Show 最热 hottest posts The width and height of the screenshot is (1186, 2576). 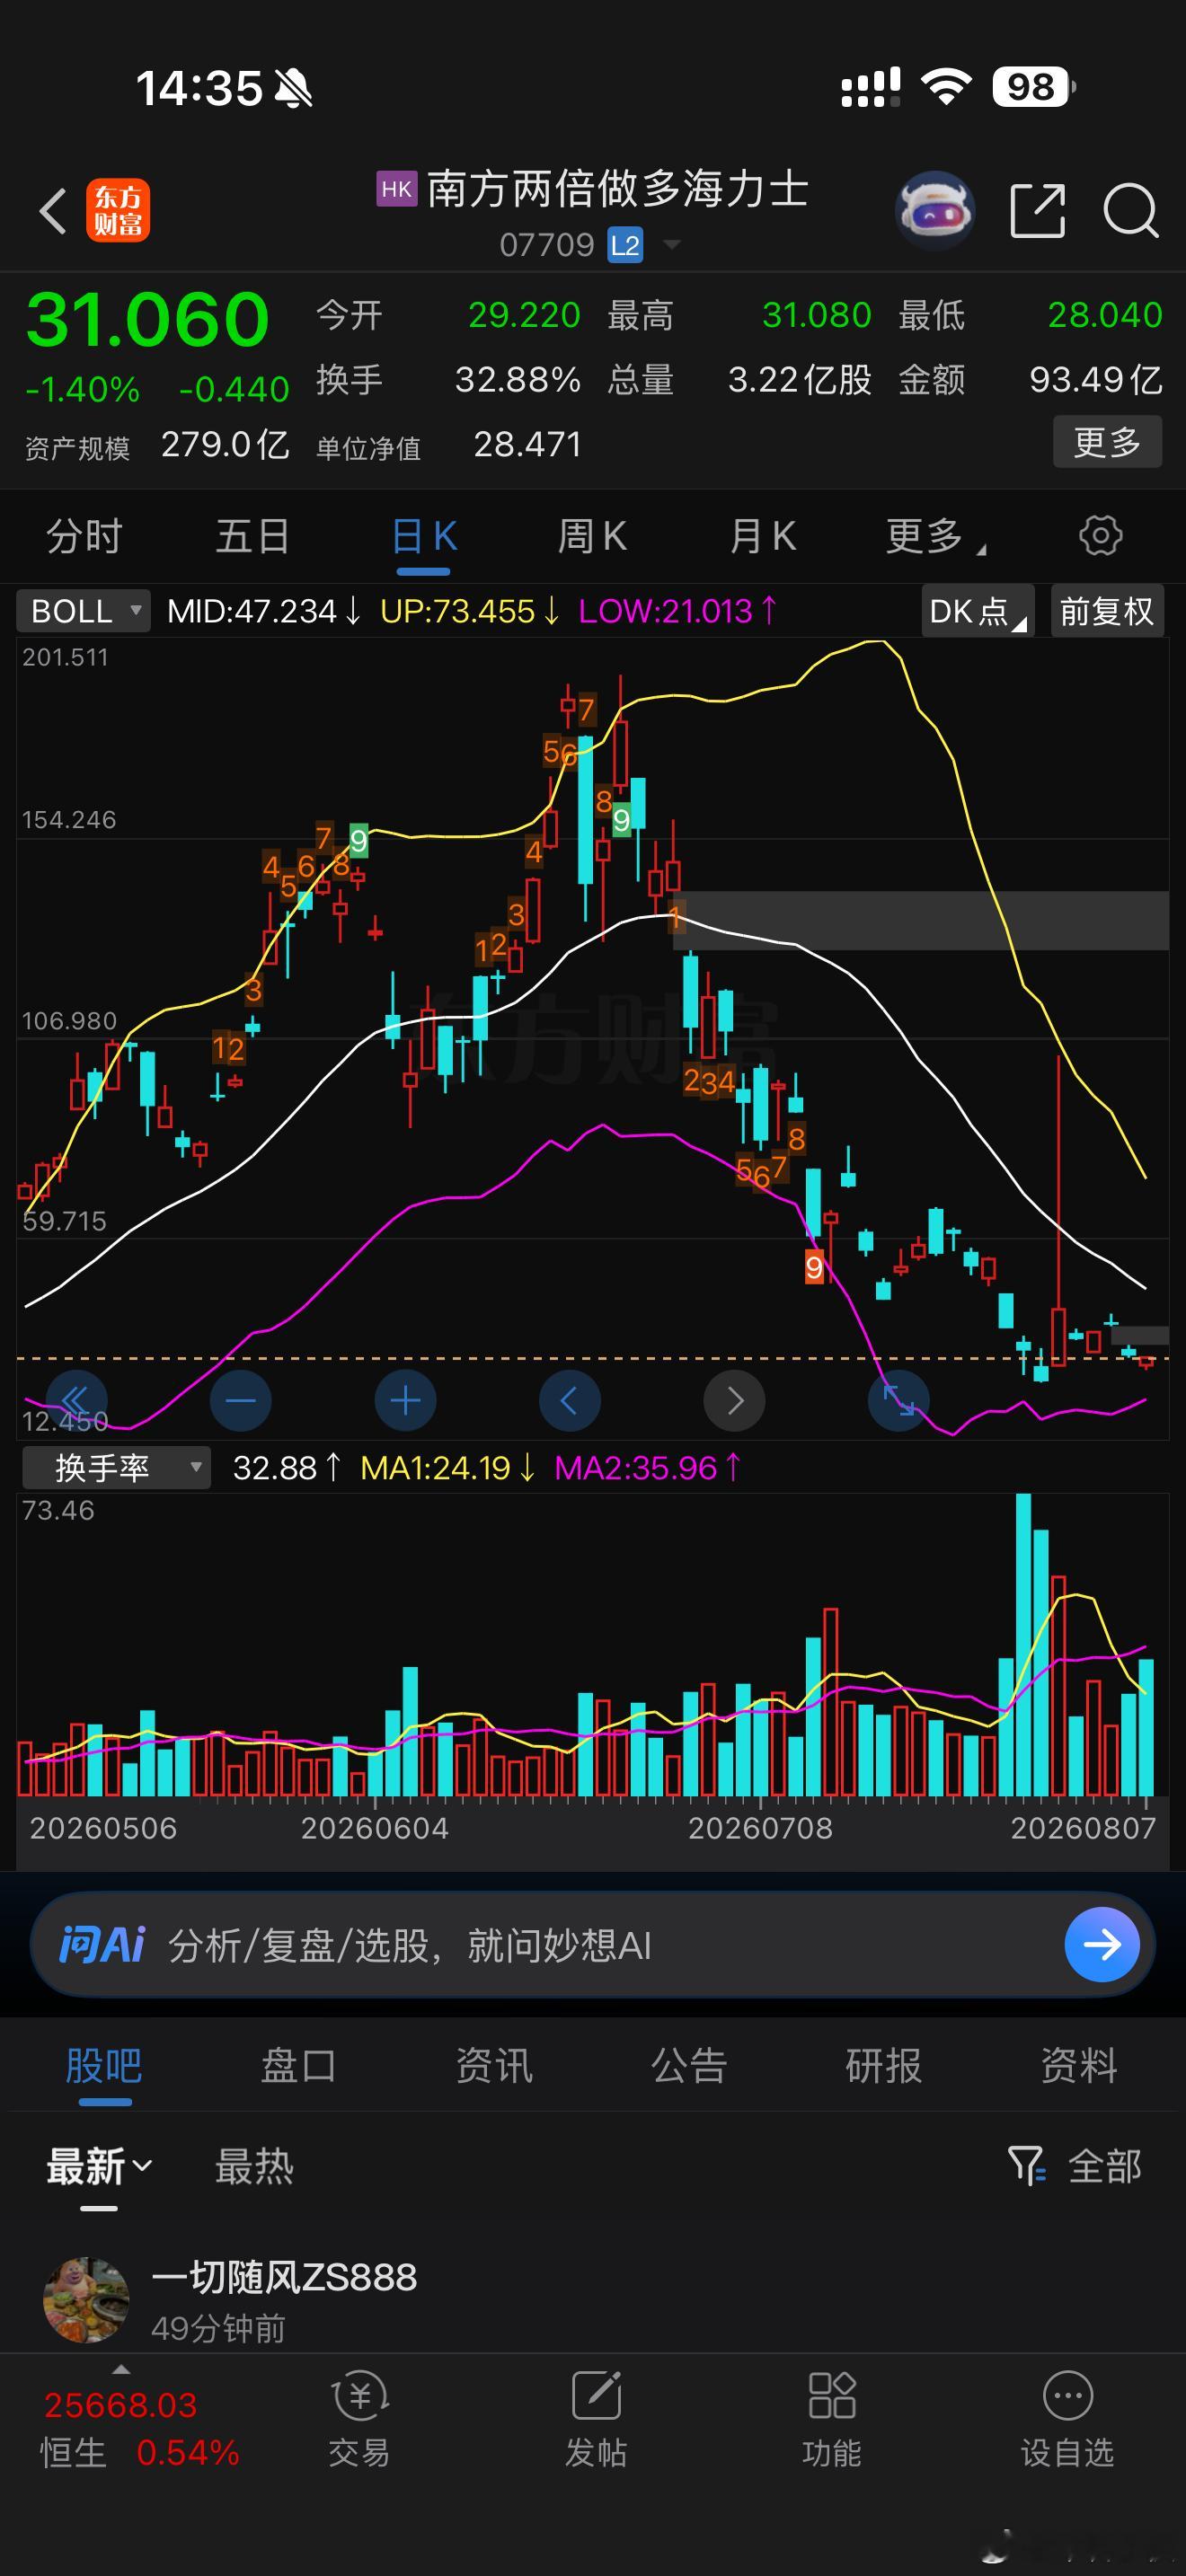coord(254,2166)
